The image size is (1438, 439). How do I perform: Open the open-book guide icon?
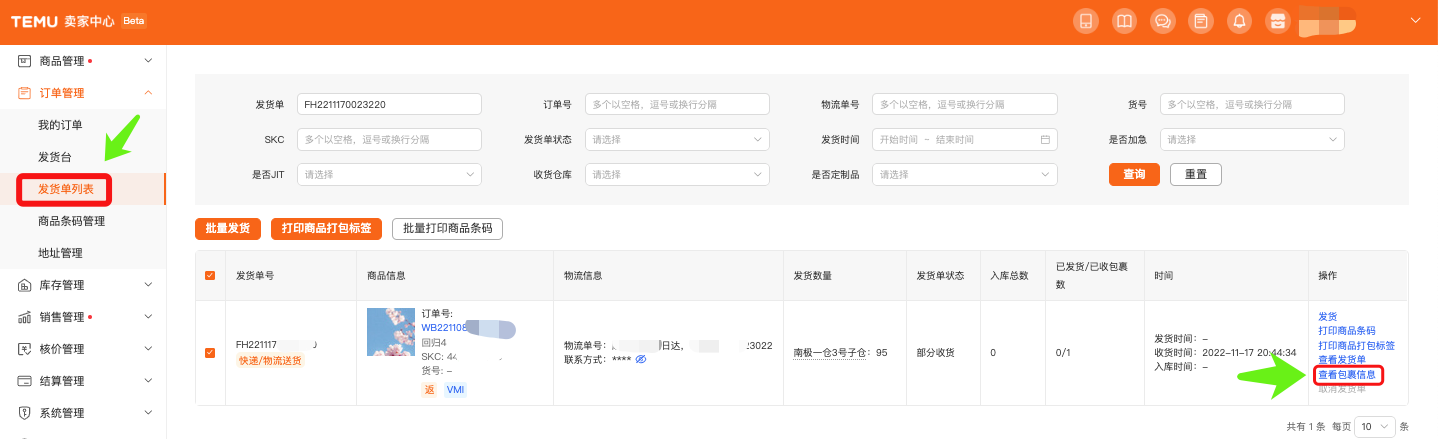click(x=1124, y=21)
